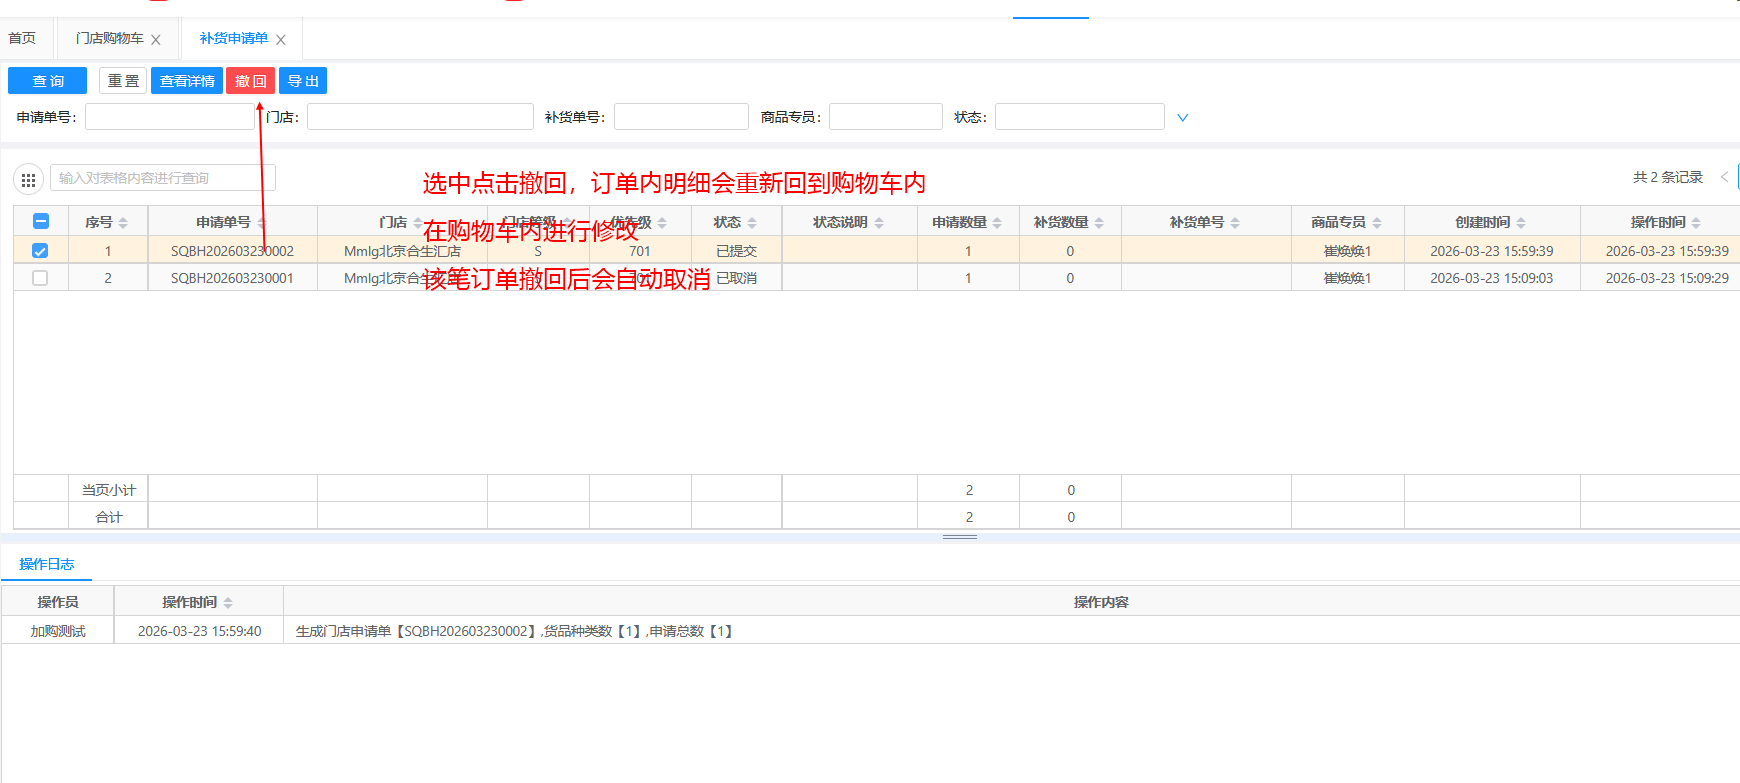This screenshot has width=1740, height=783.
Task: Sort by 申请数量 column arrows
Action: point(997,223)
